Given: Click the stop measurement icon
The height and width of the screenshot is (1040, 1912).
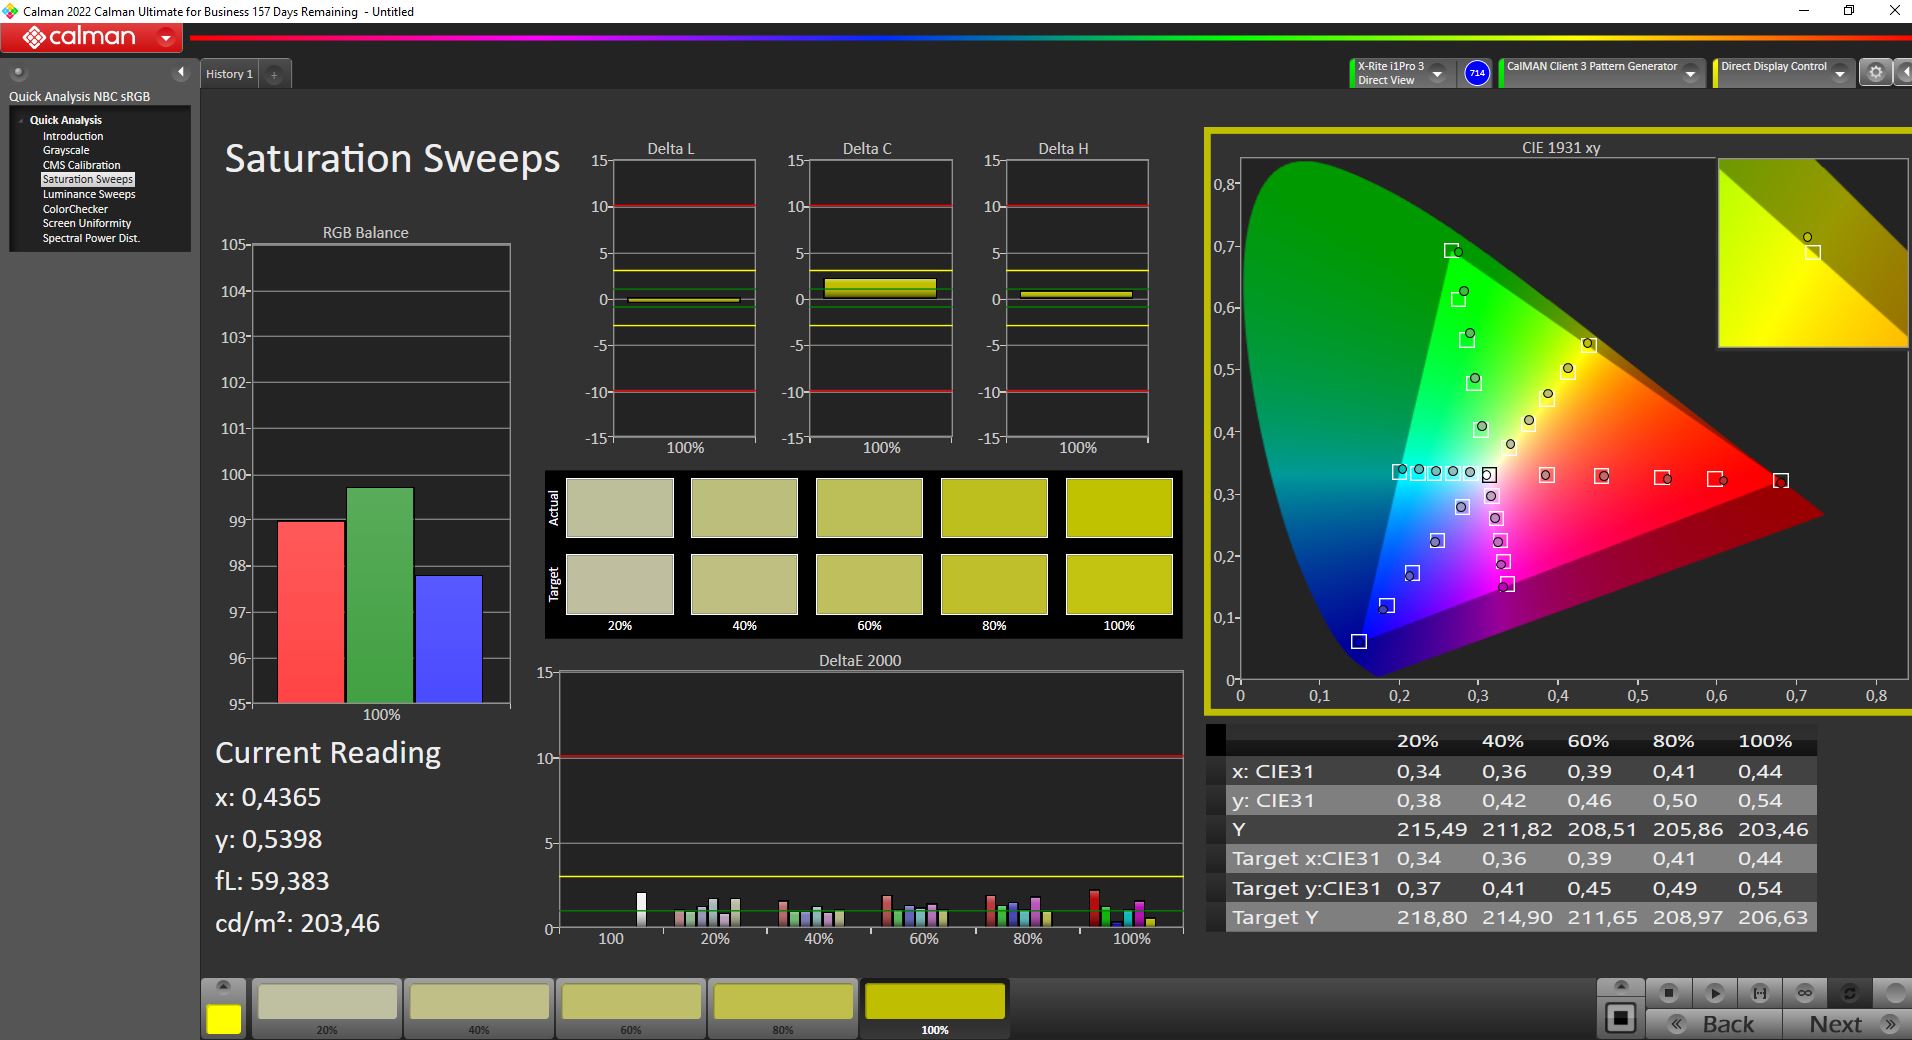Looking at the screenshot, I should click(x=1669, y=993).
